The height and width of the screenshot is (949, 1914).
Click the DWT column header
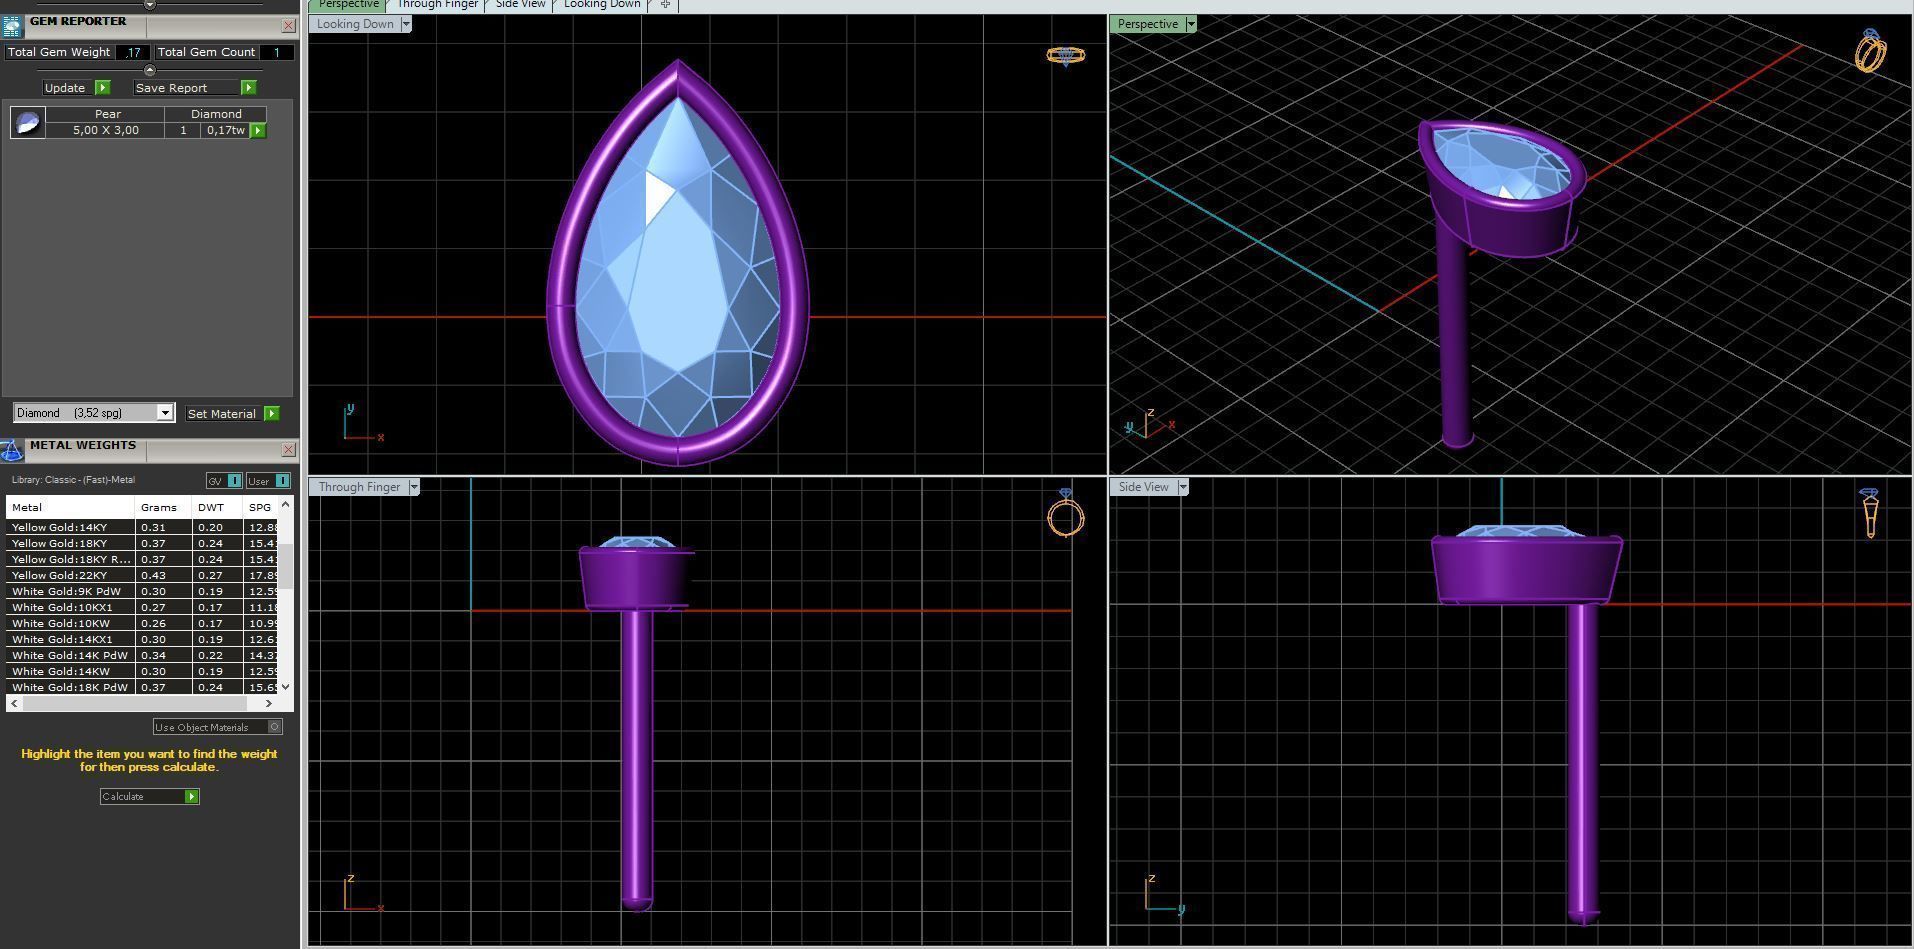[x=217, y=507]
